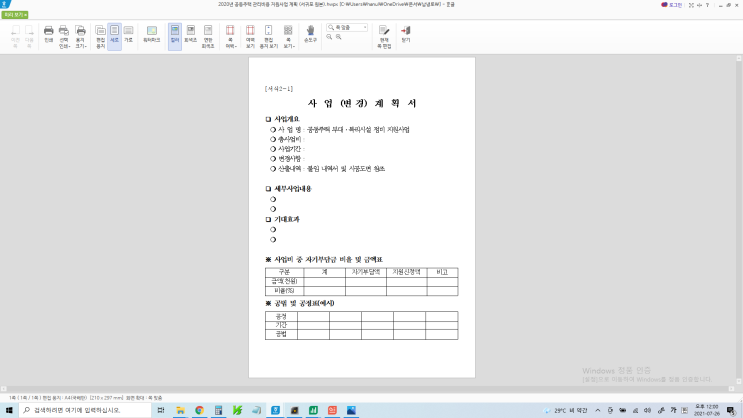Click the 공법 row label
743x418 pixels.
pos(281,334)
